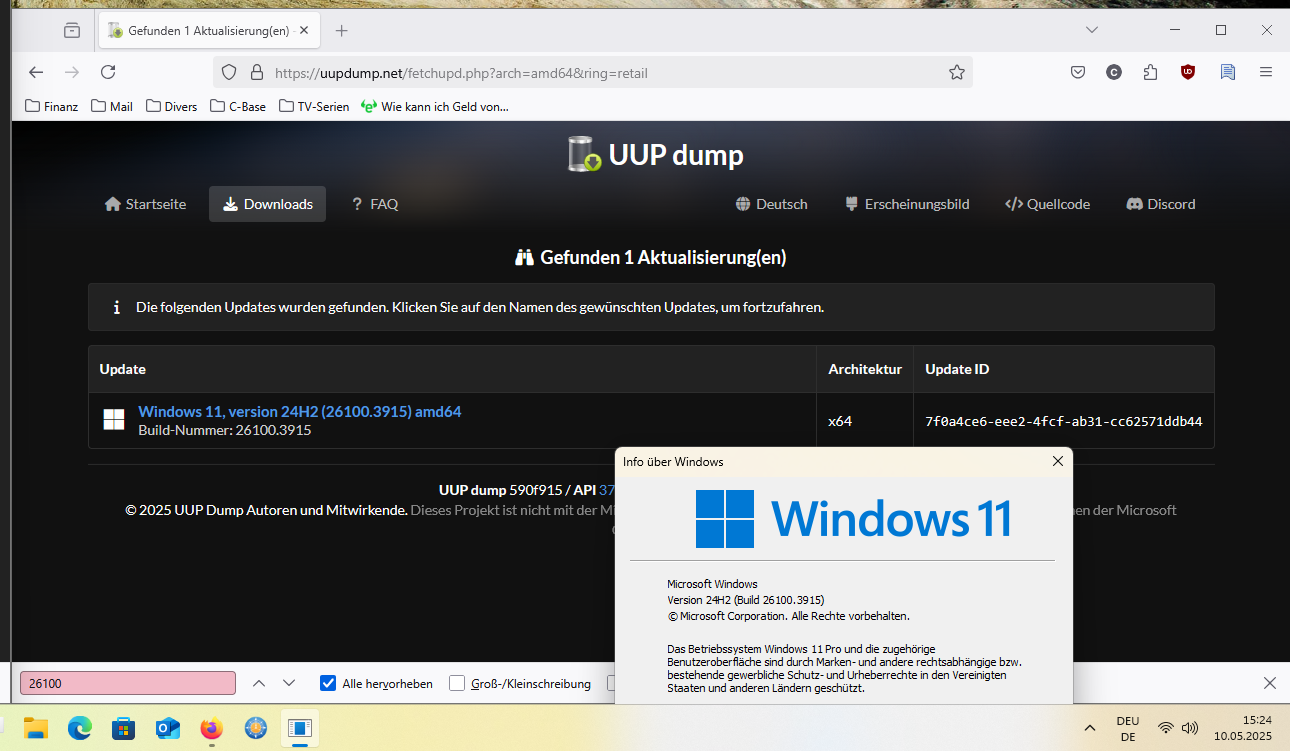Open the Divers bookmarks folder
Screen dimensions: 1290x751
[x=172, y=106]
